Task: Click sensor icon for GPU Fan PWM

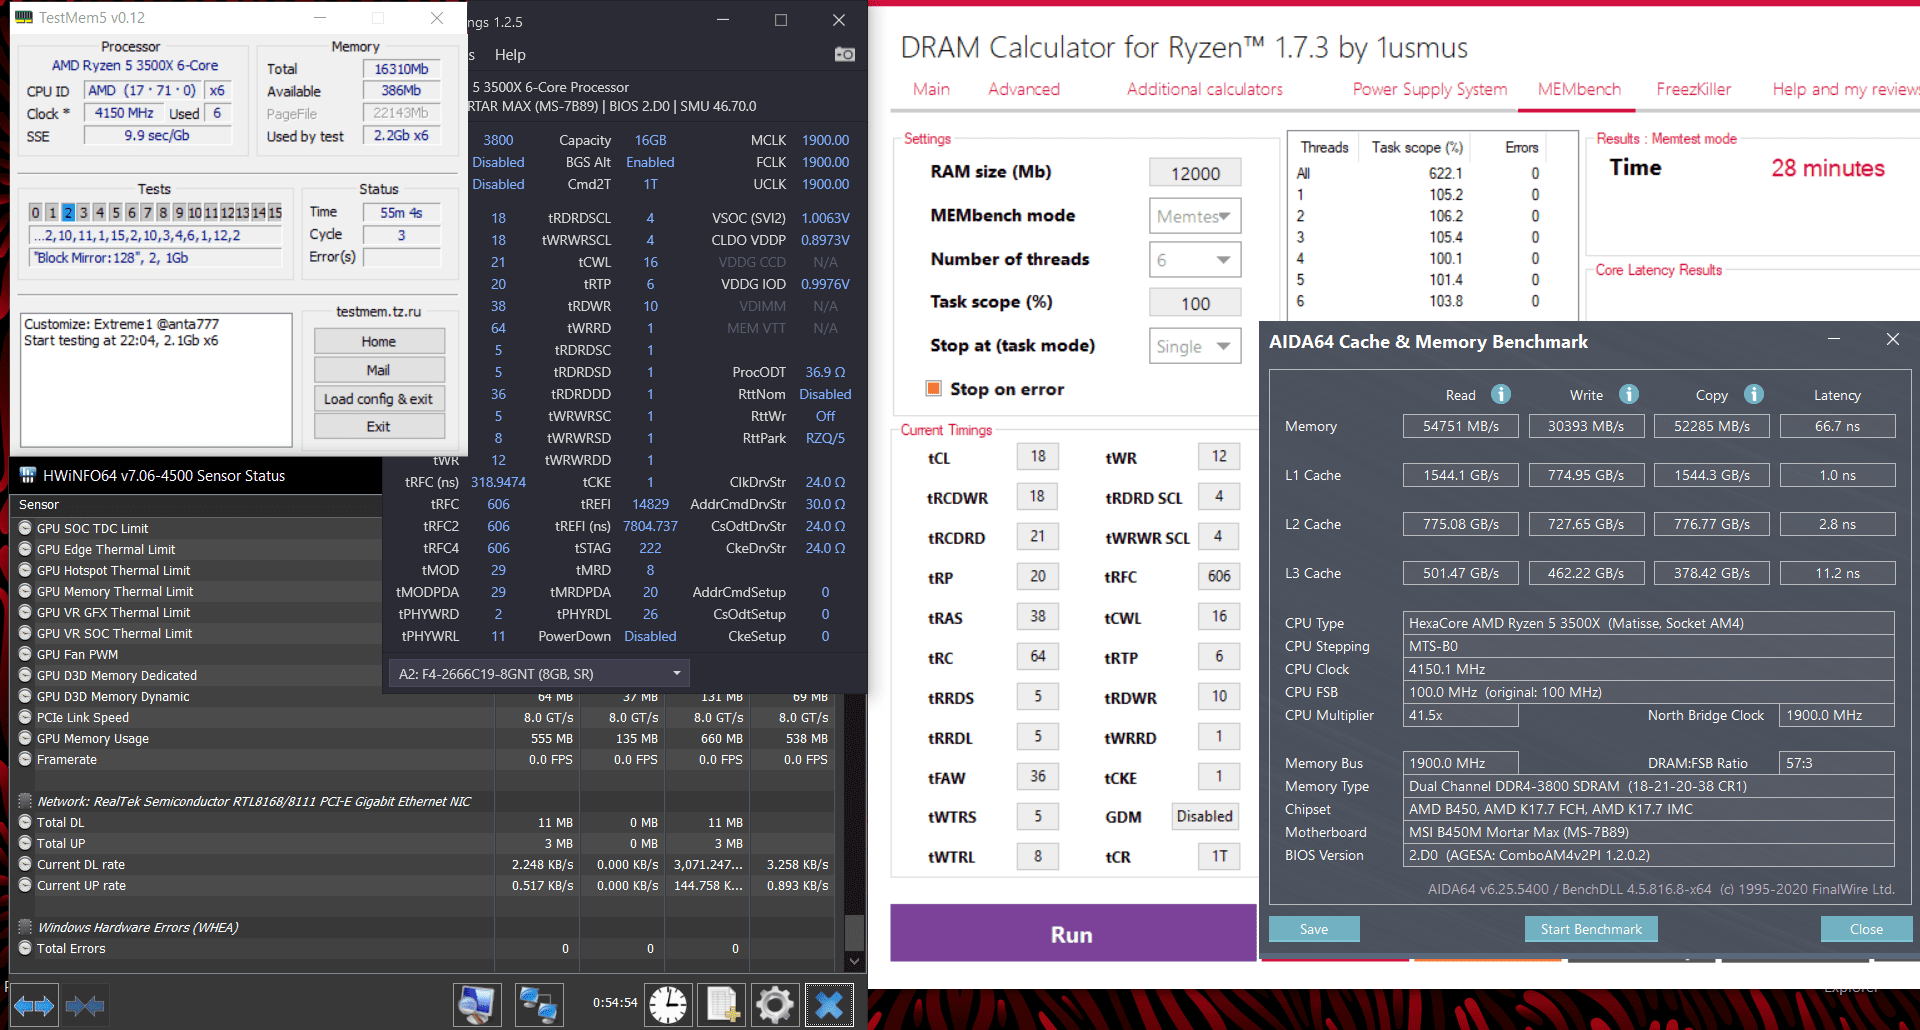Action: [x=26, y=654]
